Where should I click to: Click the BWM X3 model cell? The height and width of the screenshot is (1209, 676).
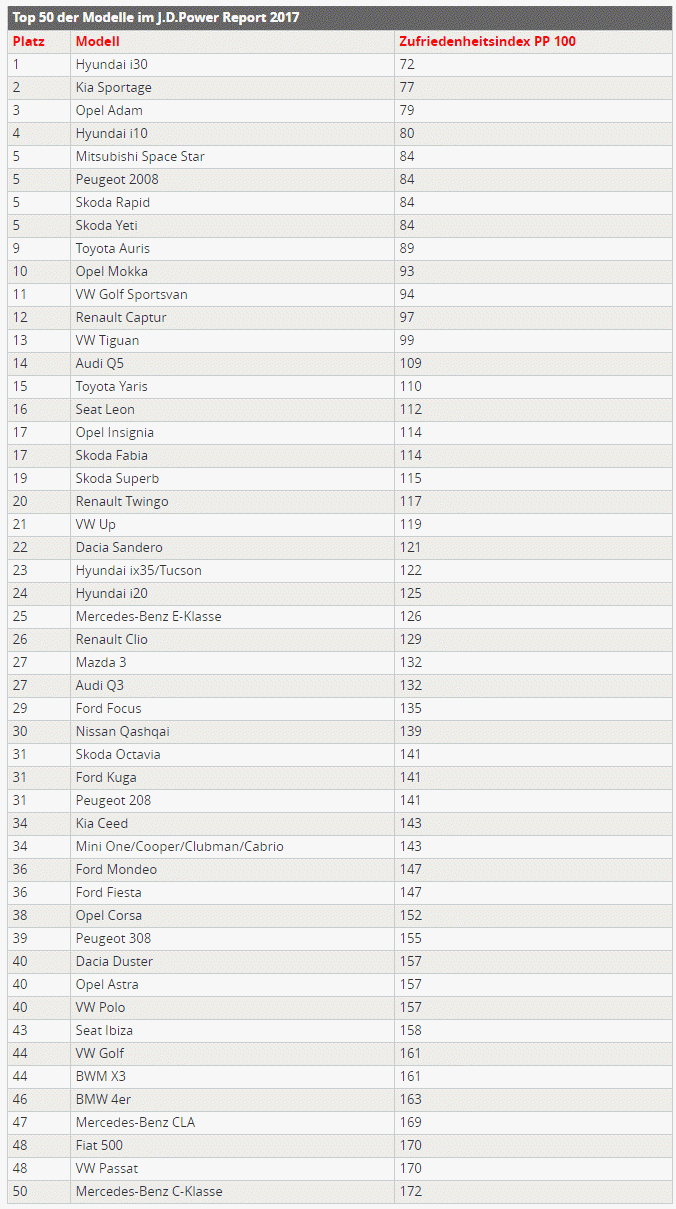click(101, 1076)
